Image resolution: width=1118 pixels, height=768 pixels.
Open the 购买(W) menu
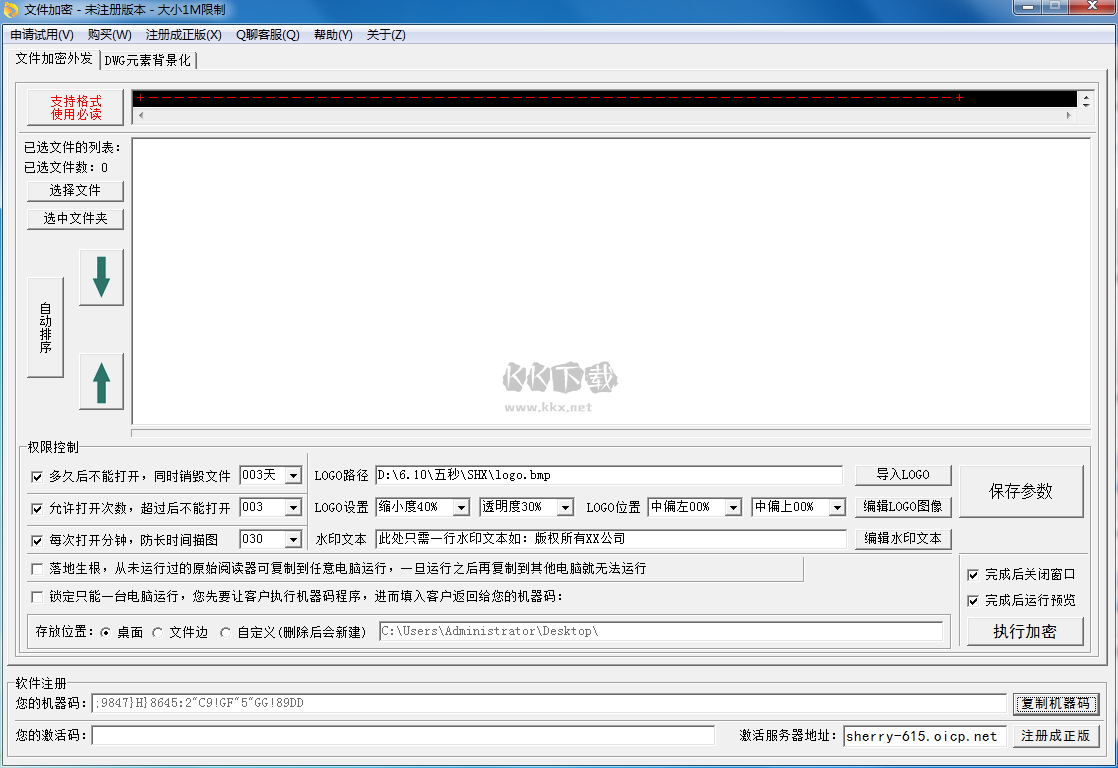109,34
